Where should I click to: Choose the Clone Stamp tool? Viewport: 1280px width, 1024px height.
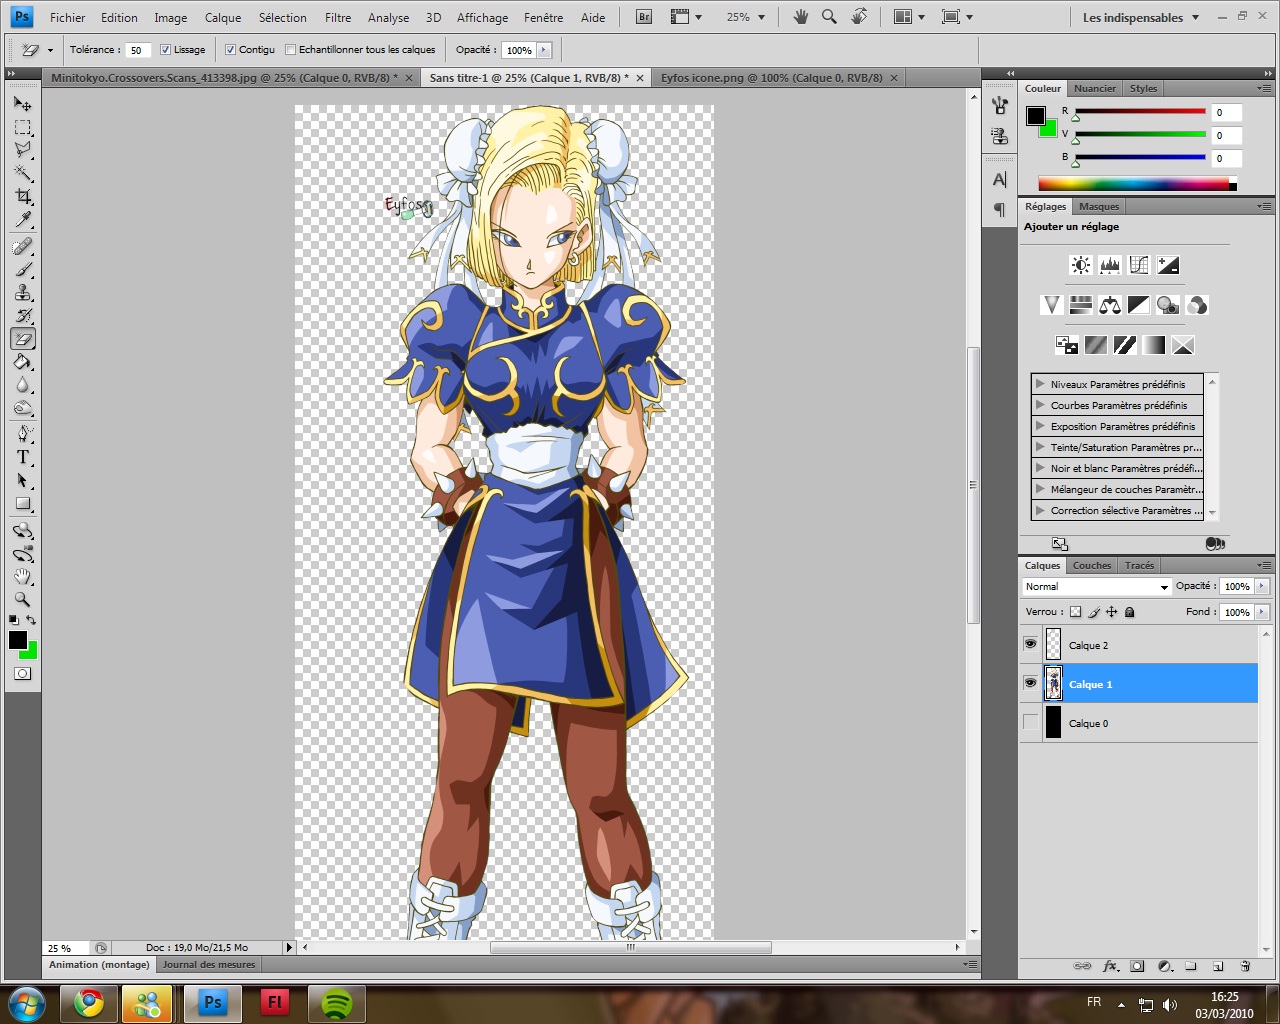pos(22,292)
